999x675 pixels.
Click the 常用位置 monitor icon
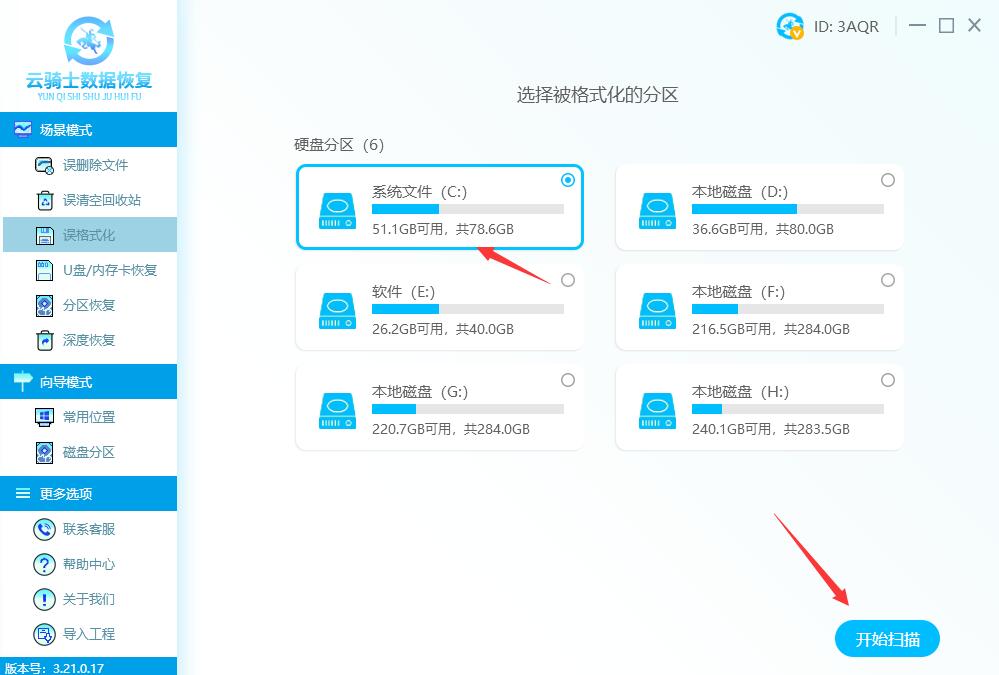[x=44, y=417]
